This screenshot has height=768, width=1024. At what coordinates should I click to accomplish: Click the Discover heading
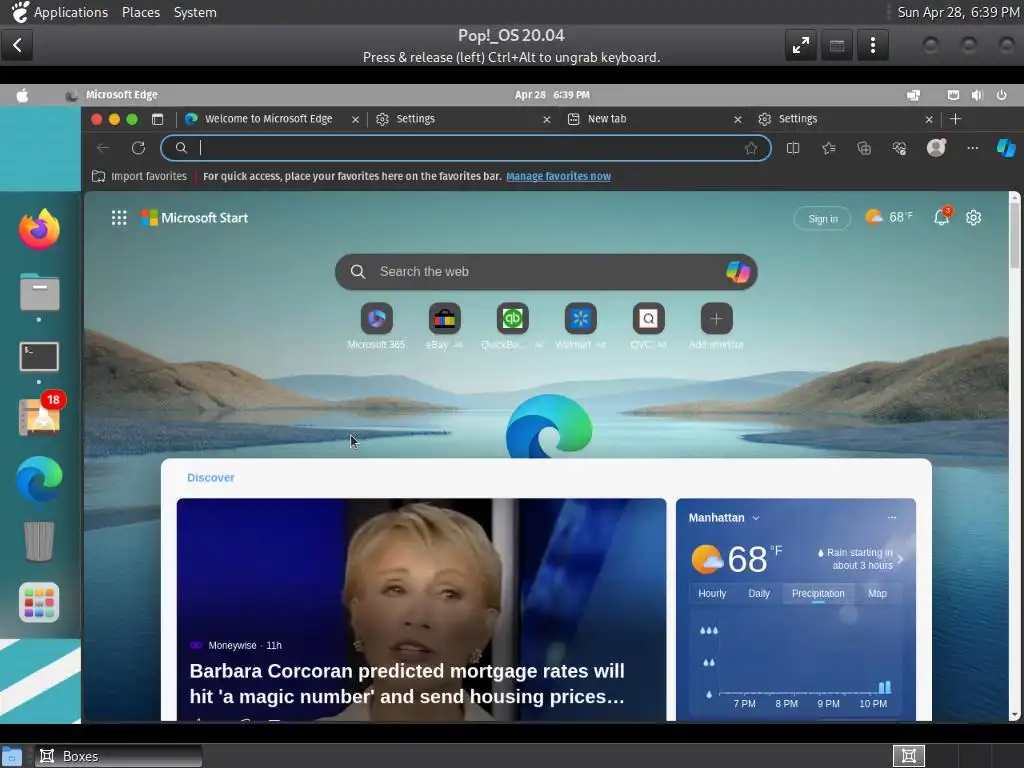click(x=211, y=477)
